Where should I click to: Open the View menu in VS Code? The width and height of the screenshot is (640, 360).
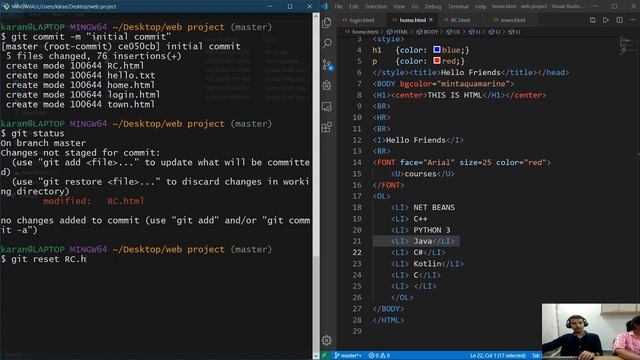tap(399, 7)
